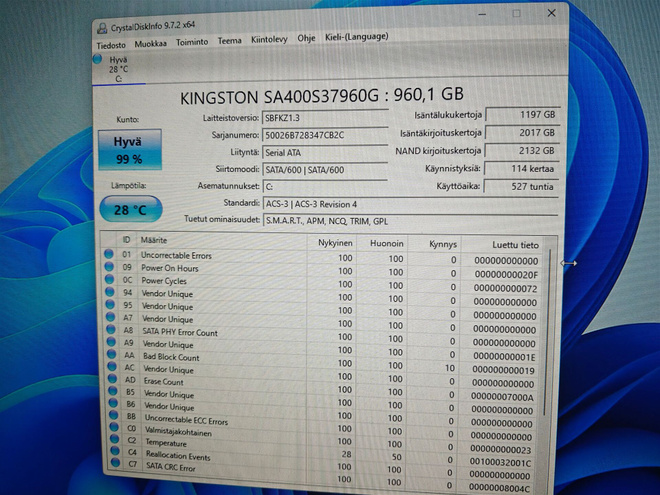
Task: Click the 114 kertaa power-on count value
Action: point(521,168)
